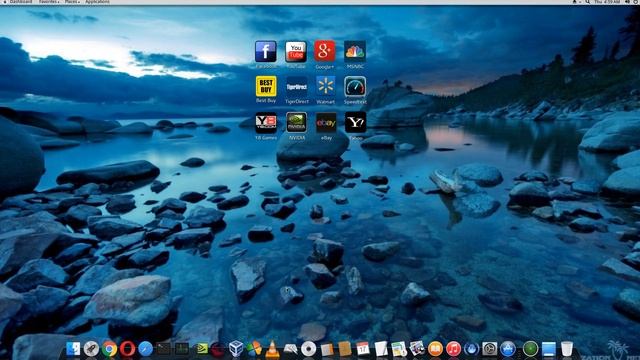This screenshot has height=360, width=640.
Task: Open the Windows flag icon in dock
Action: [x=254, y=349]
